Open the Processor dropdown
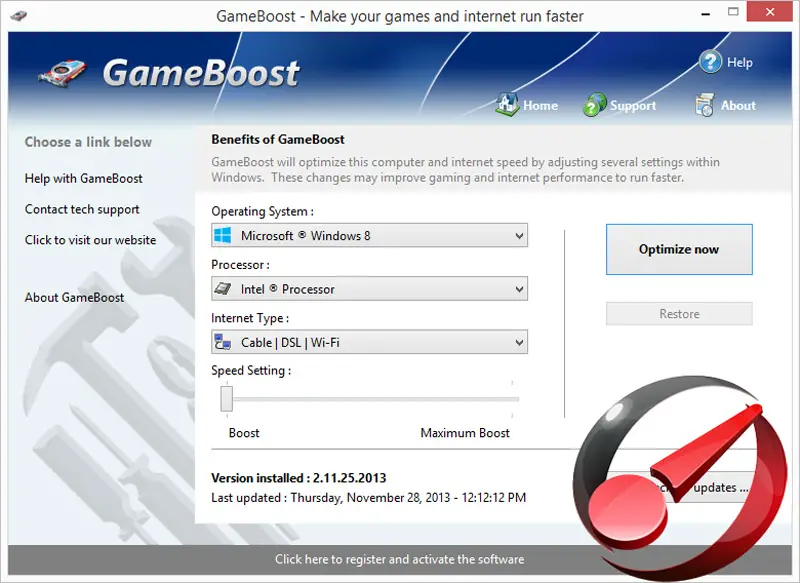This screenshot has height=583, width=800. pyautogui.click(x=369, y=289)
